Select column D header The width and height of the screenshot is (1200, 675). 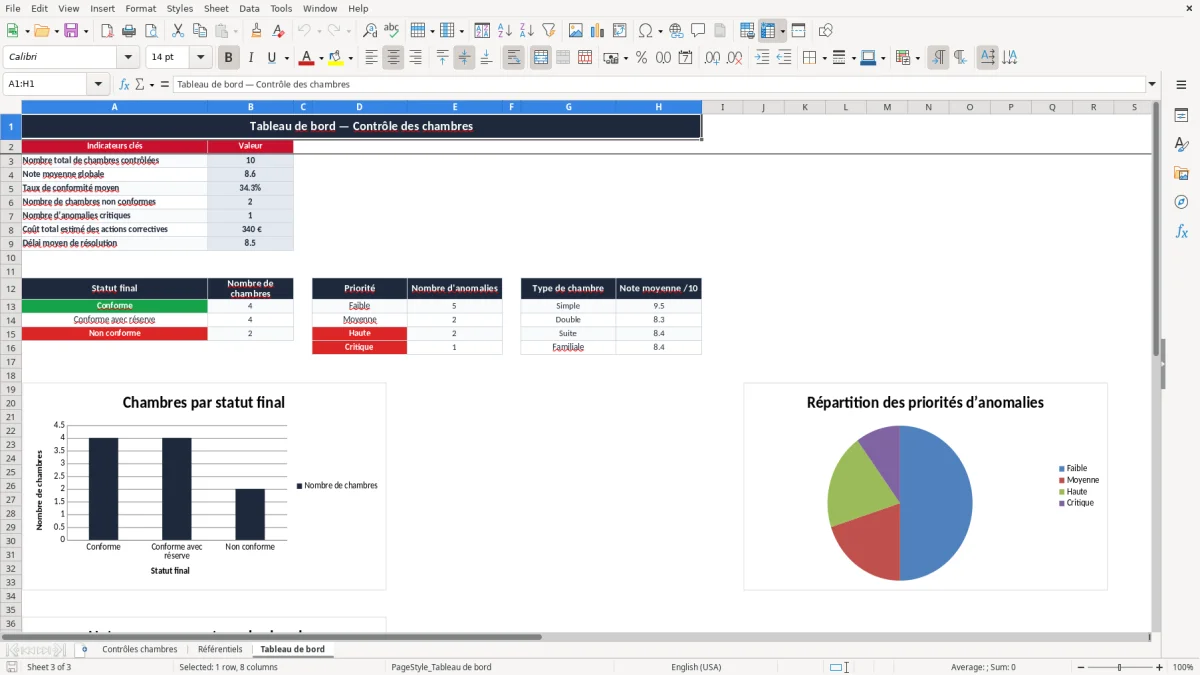(359, 107)
